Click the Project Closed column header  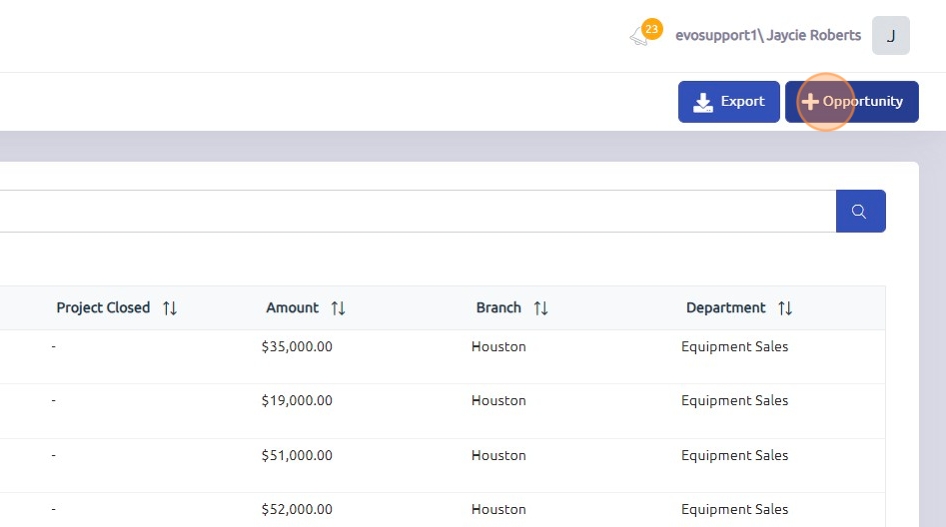click(103, 308)
